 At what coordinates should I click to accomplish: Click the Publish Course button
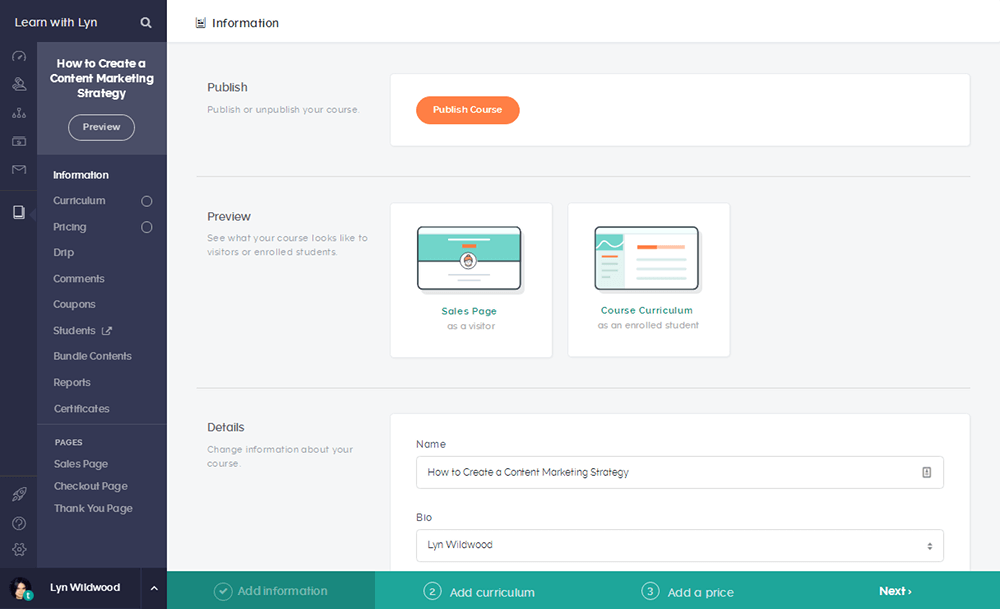(x=467, y=110)
